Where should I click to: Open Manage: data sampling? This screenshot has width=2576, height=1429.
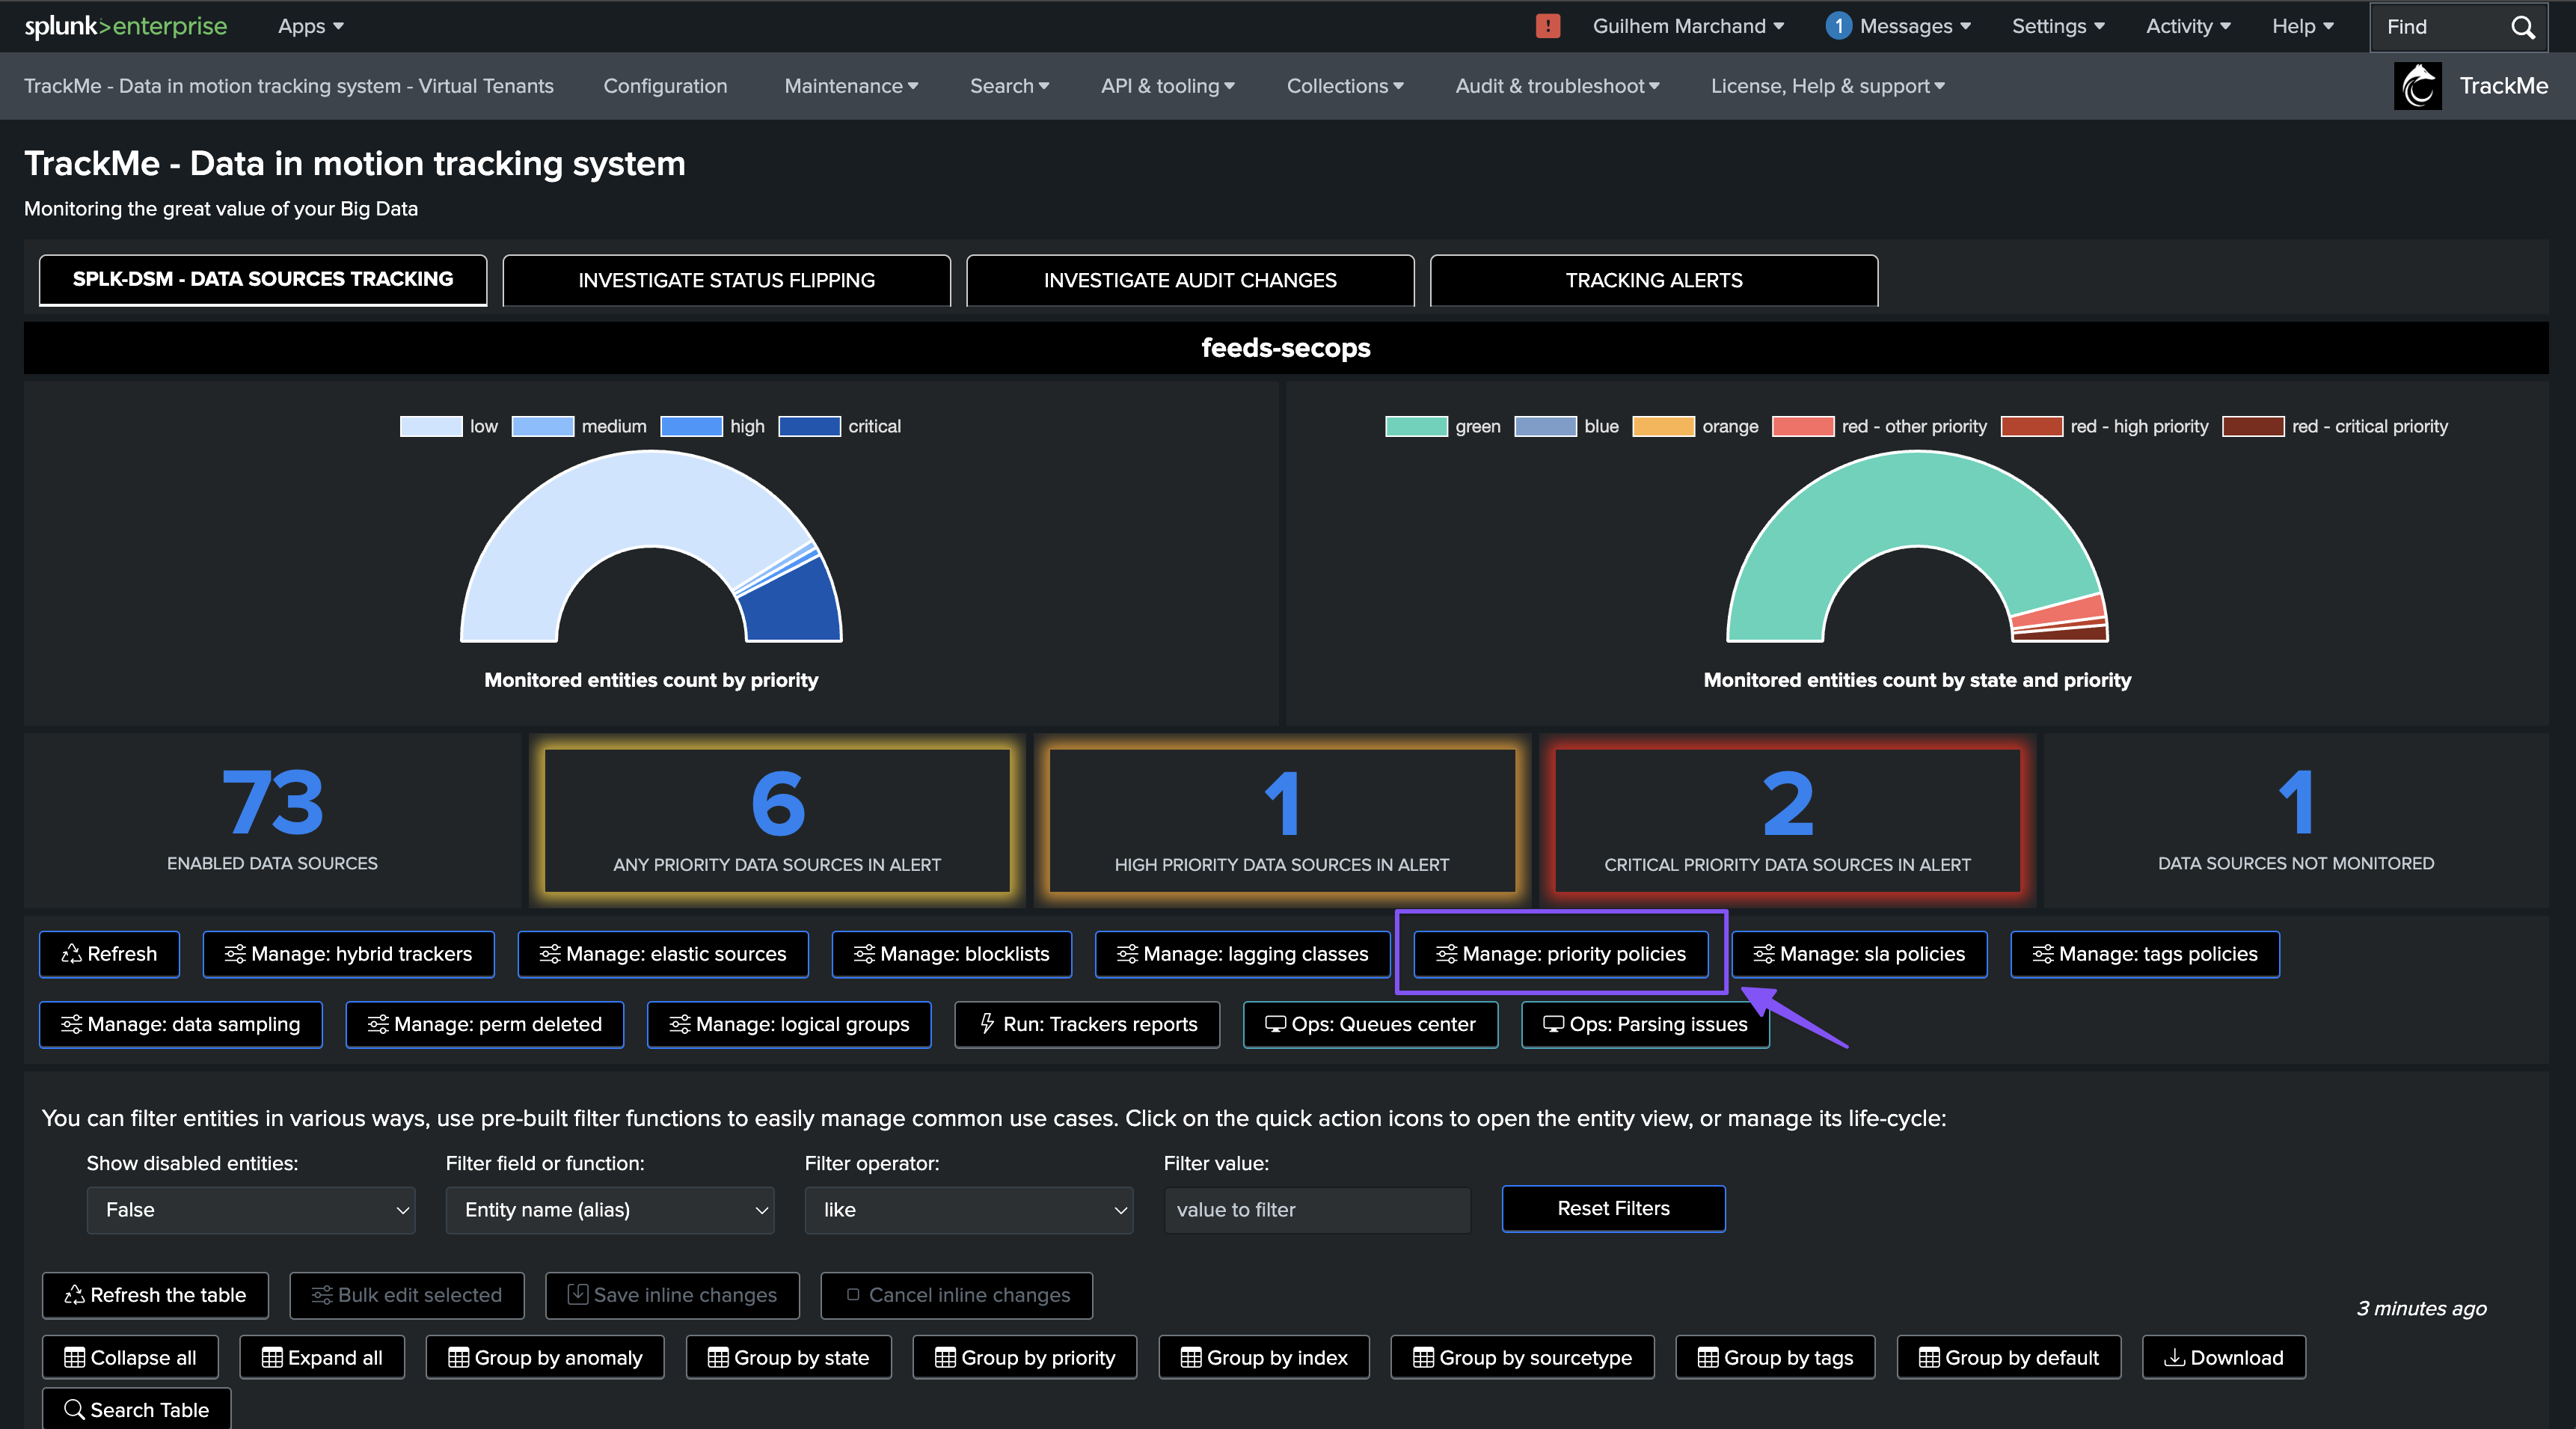(181, 1024)
